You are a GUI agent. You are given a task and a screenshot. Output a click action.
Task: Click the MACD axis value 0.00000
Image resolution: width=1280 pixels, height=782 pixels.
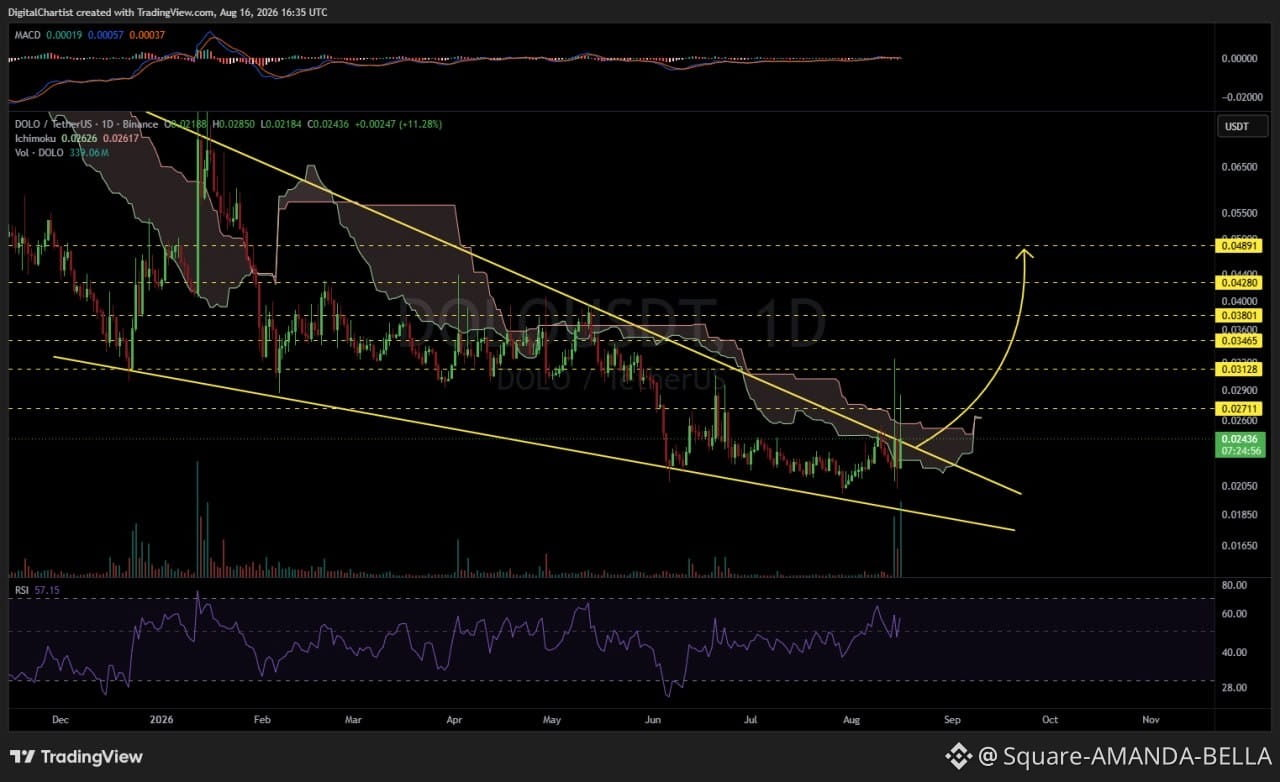tap(1240, 59)
